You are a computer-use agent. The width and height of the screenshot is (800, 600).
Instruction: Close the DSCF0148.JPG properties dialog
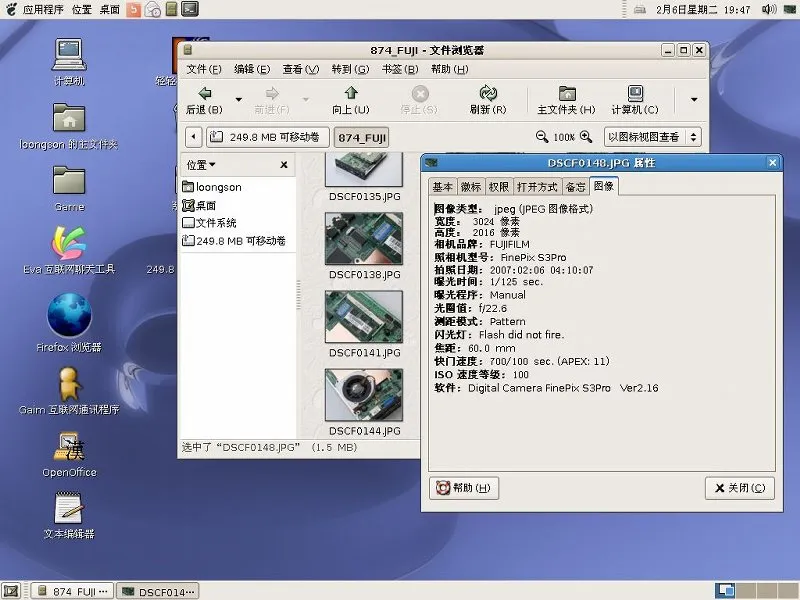tap(772, 163)
